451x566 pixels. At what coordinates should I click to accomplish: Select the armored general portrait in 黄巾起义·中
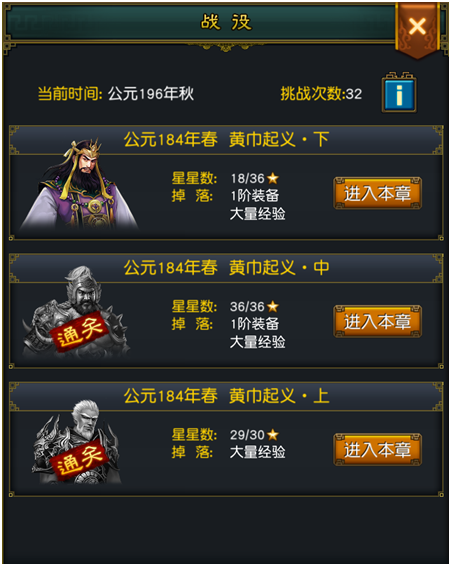coord(76,312)
